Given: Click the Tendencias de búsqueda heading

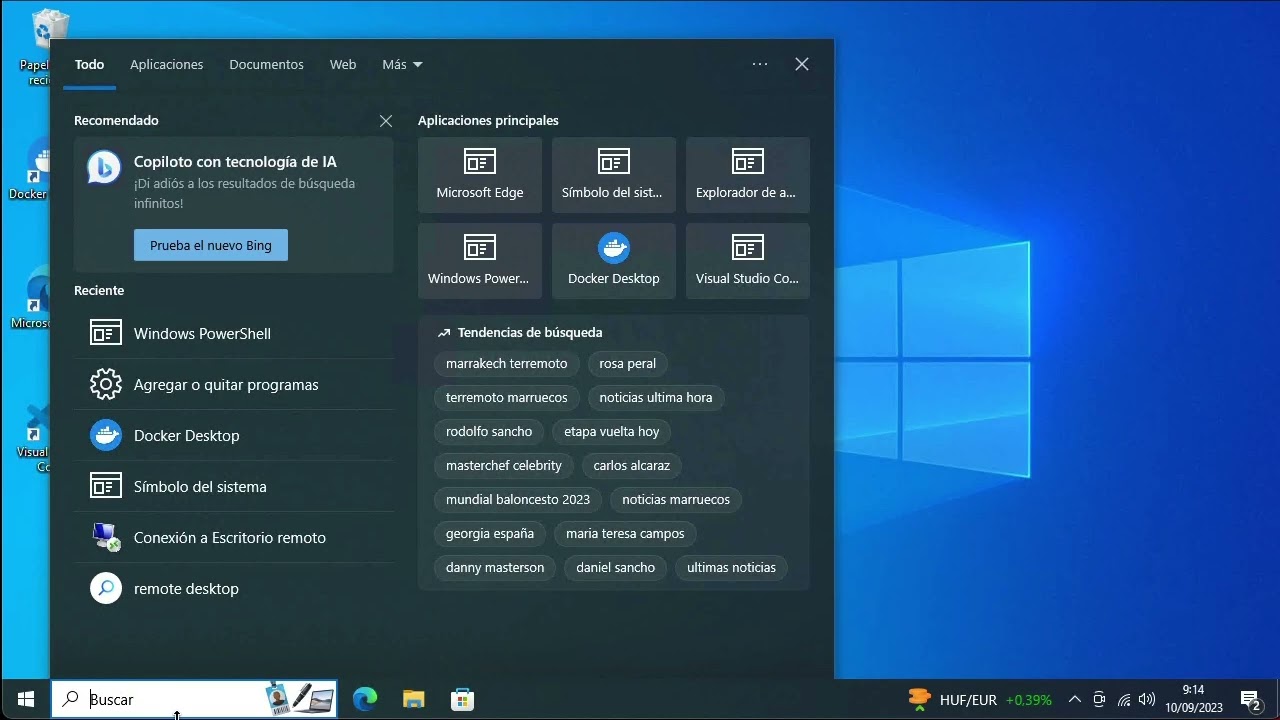Looking at the screenshot, I should click(530, 332).
